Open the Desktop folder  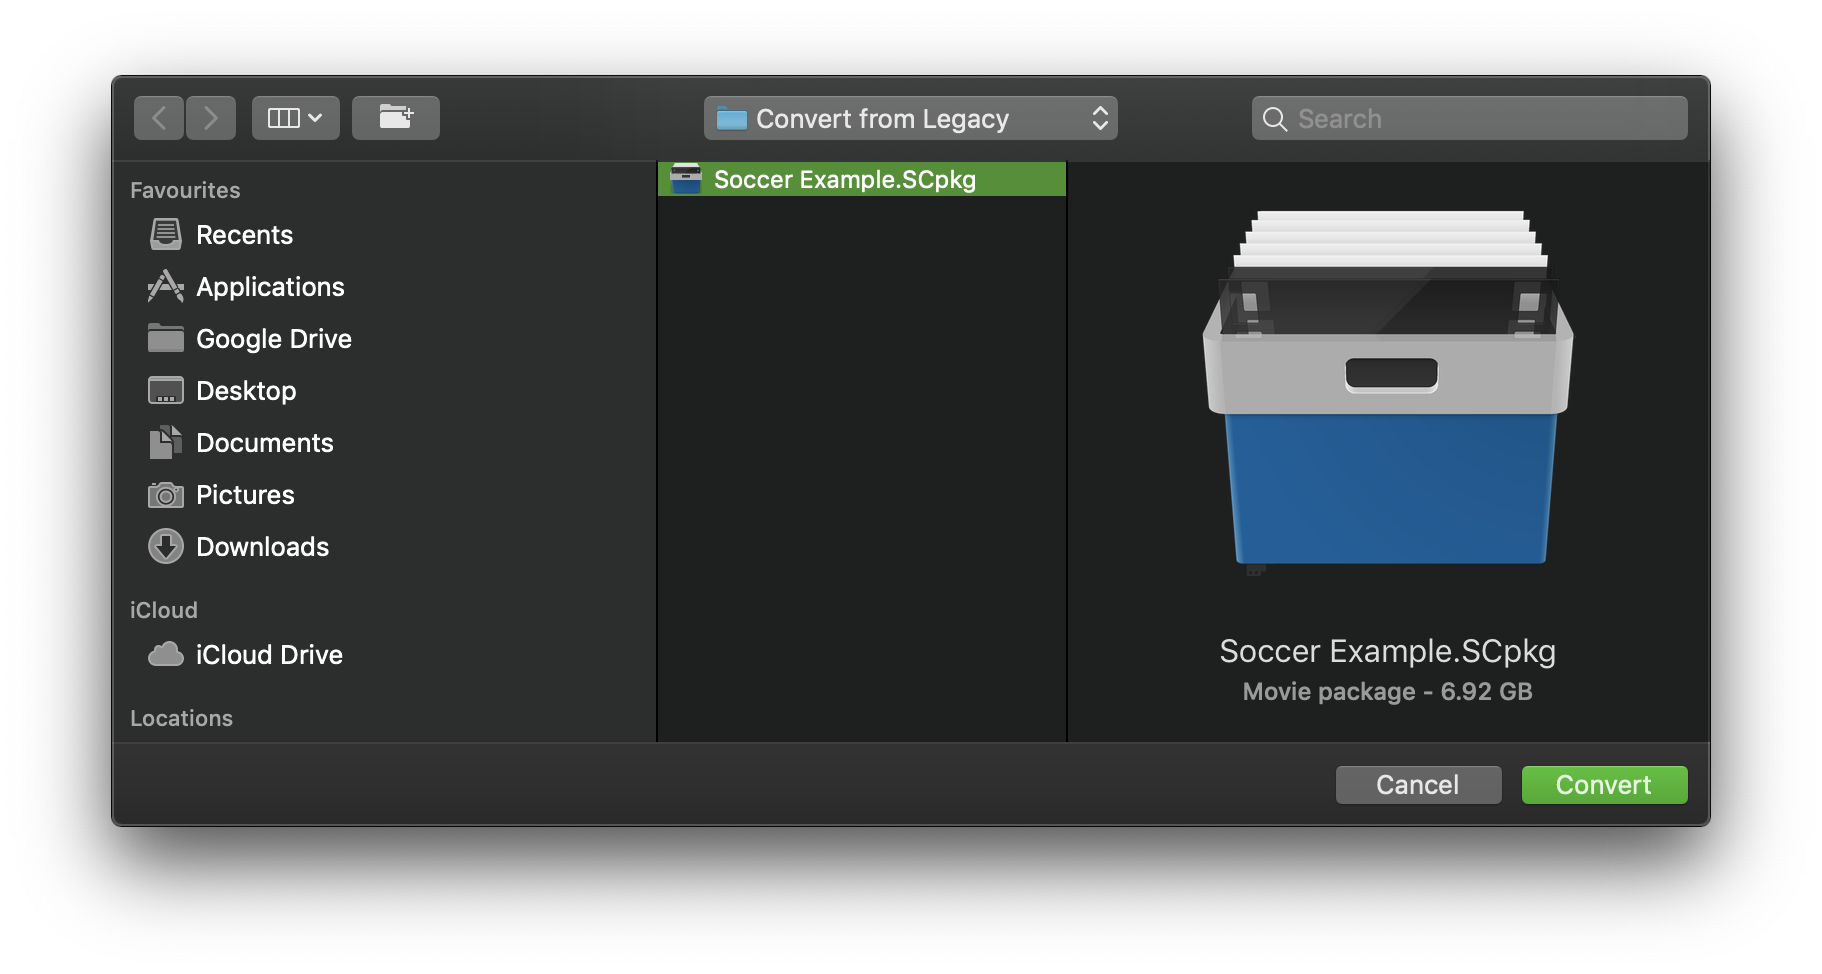(246, 390)
